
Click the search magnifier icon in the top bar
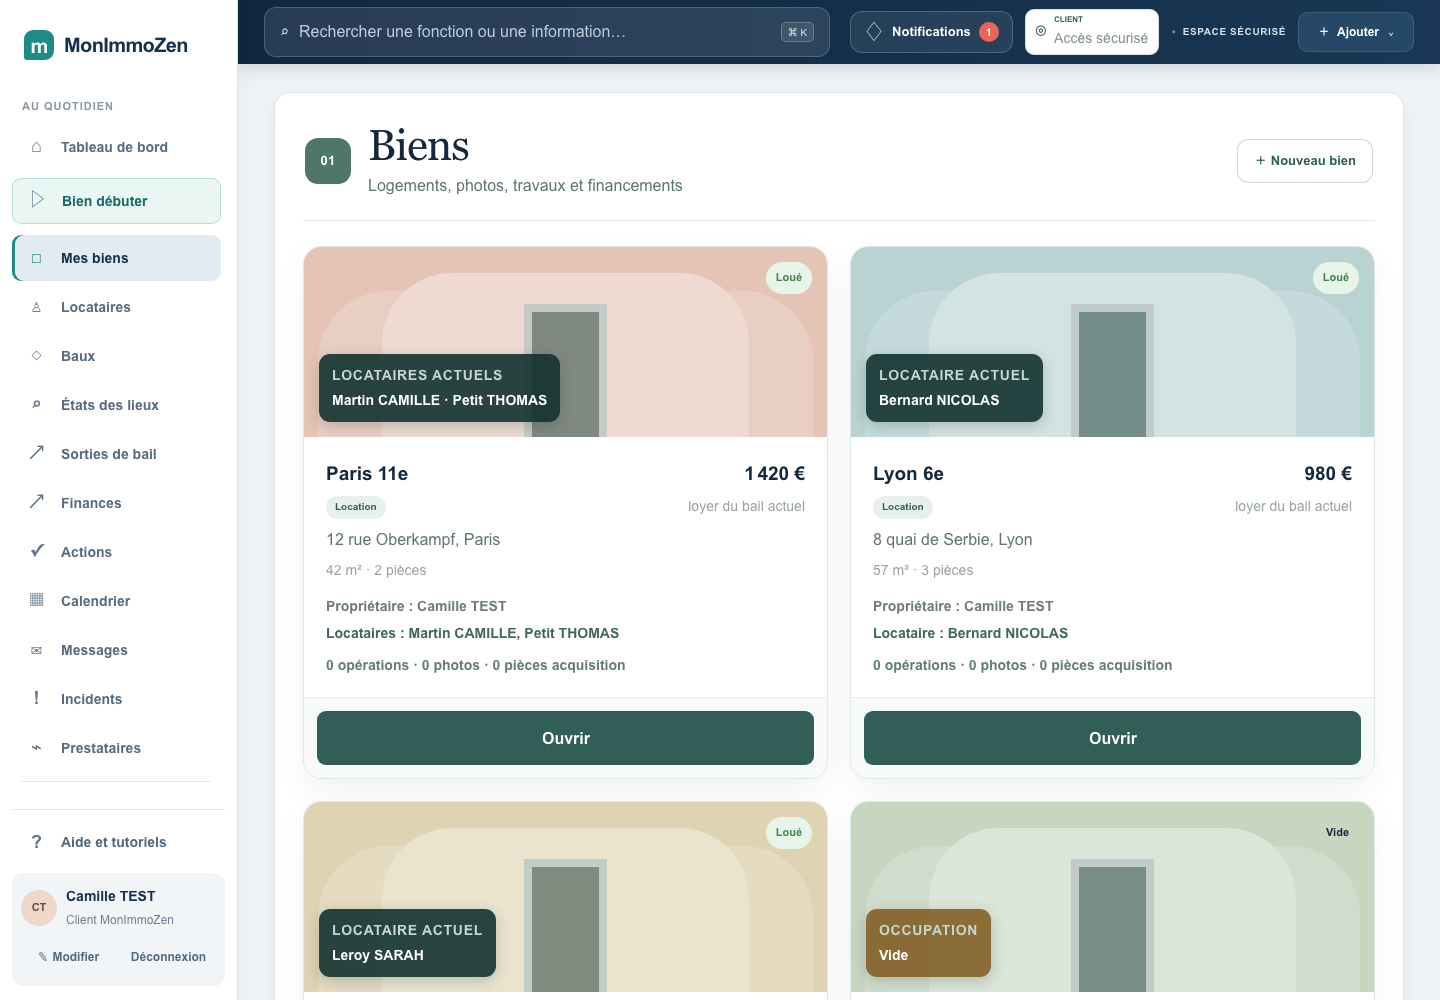click(285, 32)
